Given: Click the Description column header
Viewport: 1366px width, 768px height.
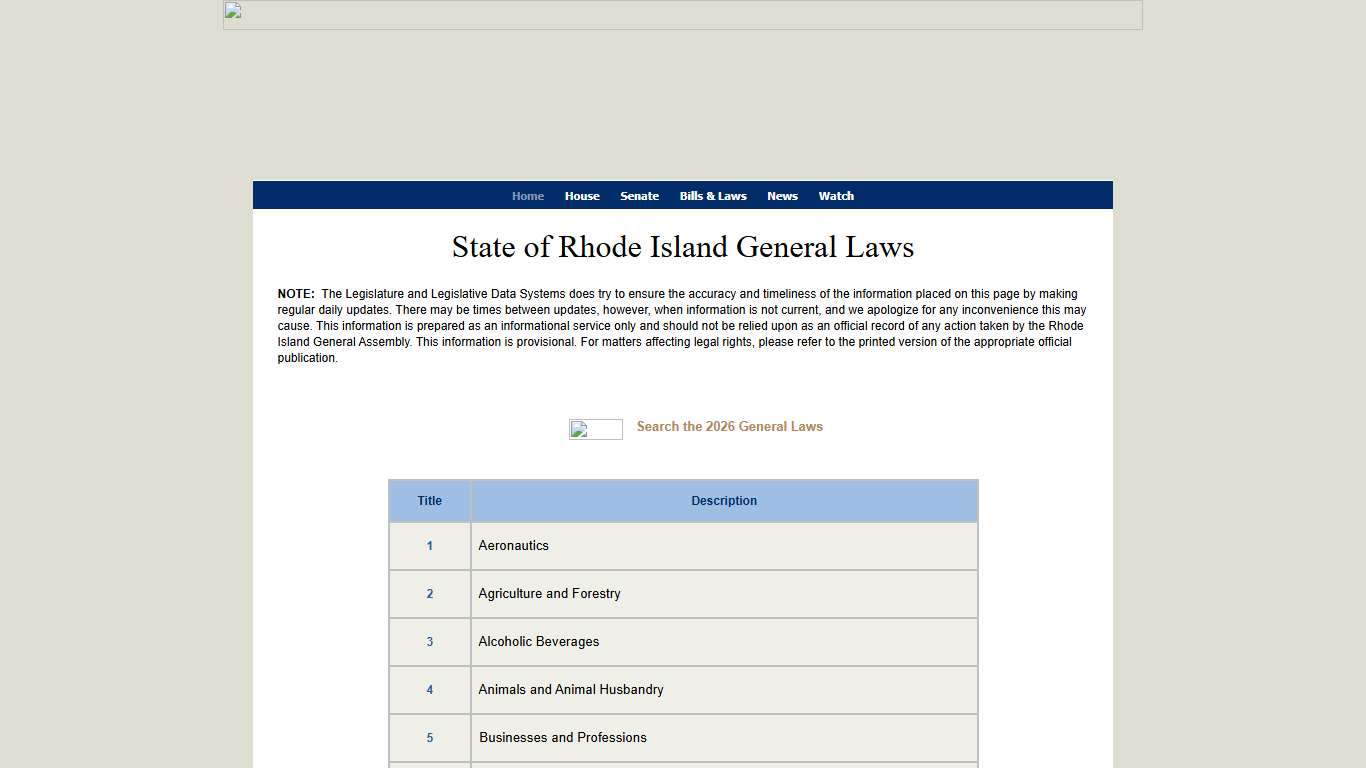Looking at the screenshot, I should pos(724,501).
